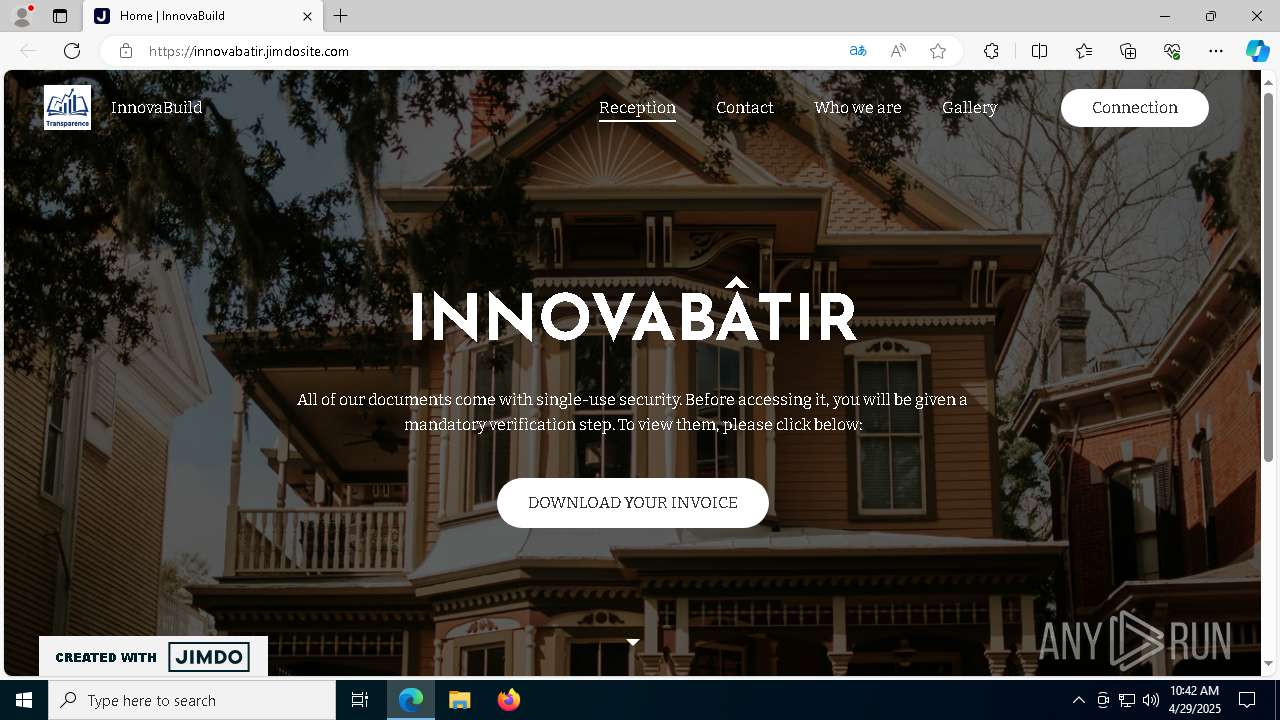Click the Connection button
Viewport: 1280px width, 720px height.
click(1135, 108)
